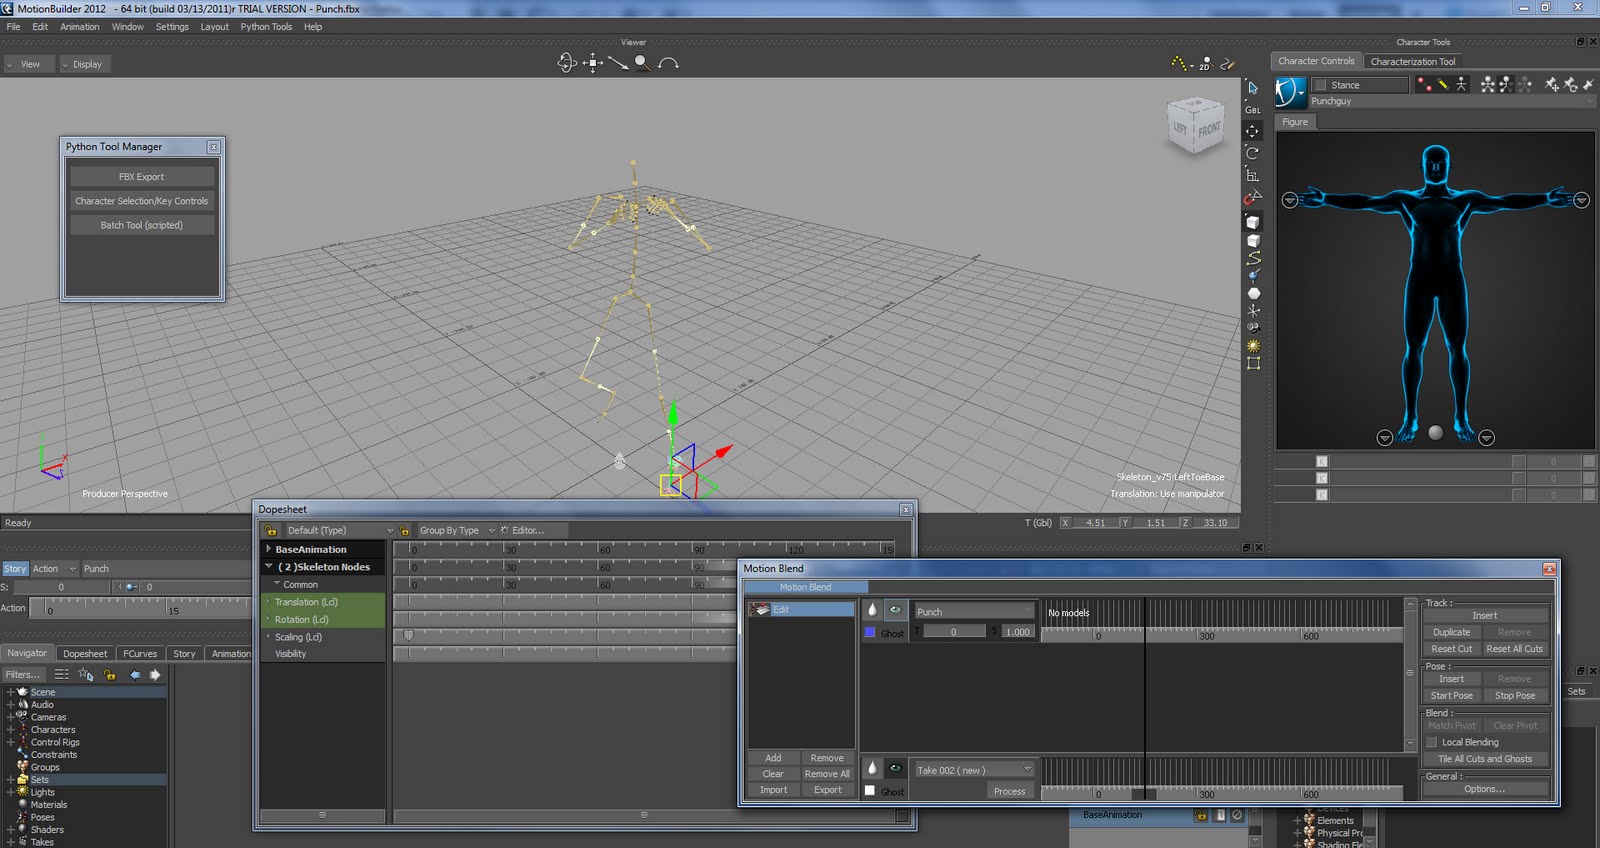Click Tile All Cuts and Ghosts button
The image size is (1600, 848).
(x=1485, y=759)
